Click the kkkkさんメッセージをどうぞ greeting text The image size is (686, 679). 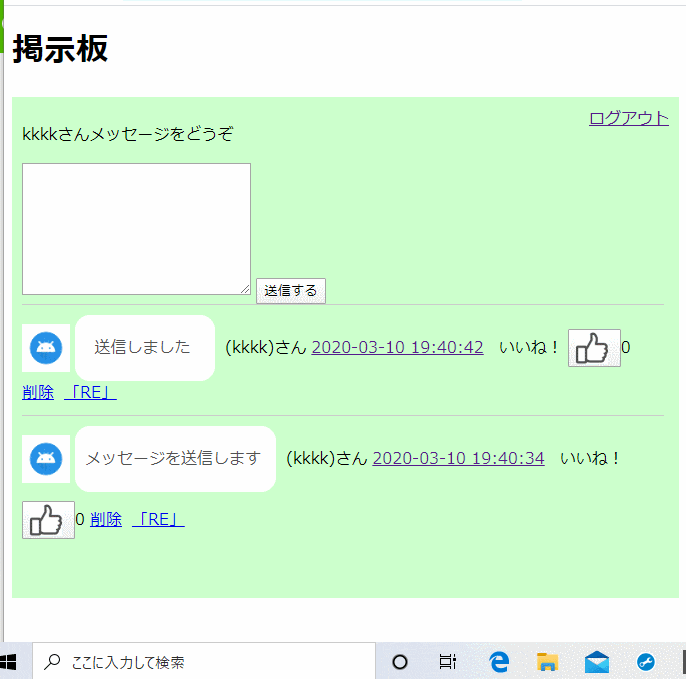tap(127, 134)
